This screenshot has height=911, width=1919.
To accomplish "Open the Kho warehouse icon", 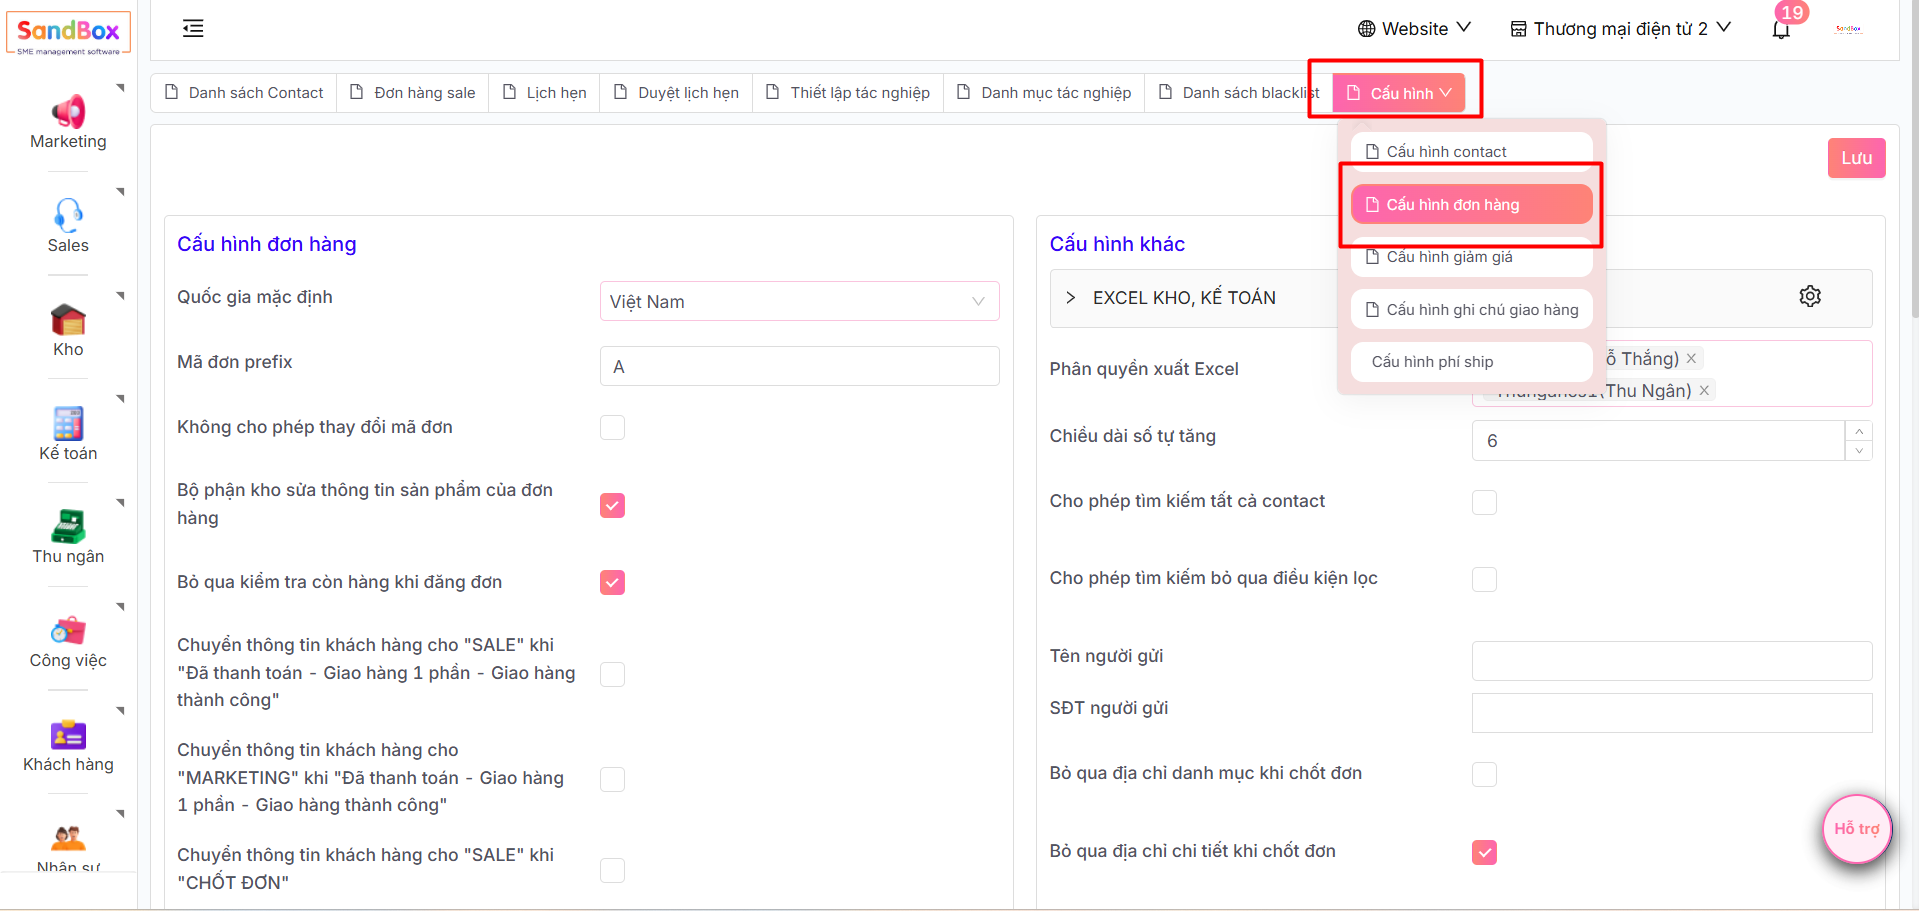I will (68, 320).
